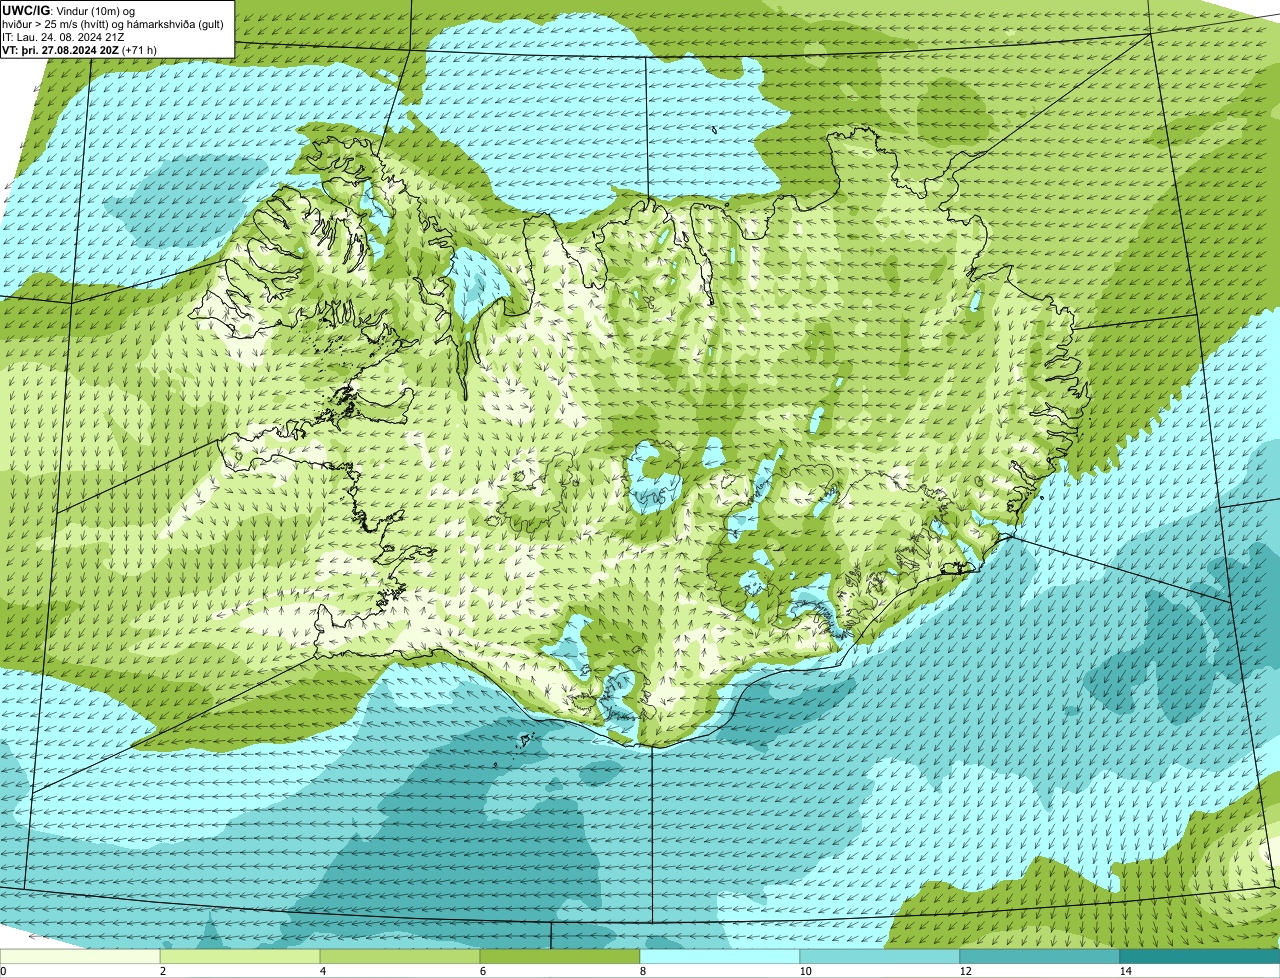1280x978 pixels.
Task: Click the "0" label on the wind scale
Action: click(x=3, y=971)
